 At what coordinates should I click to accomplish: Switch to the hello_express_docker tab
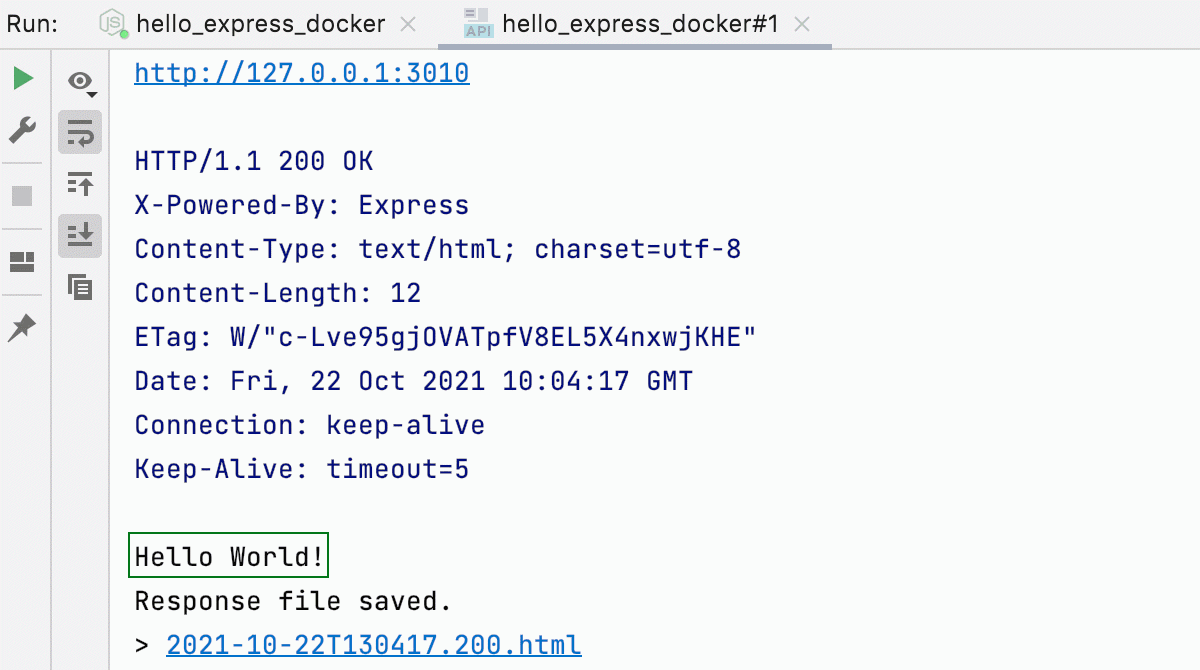point(260,22)
